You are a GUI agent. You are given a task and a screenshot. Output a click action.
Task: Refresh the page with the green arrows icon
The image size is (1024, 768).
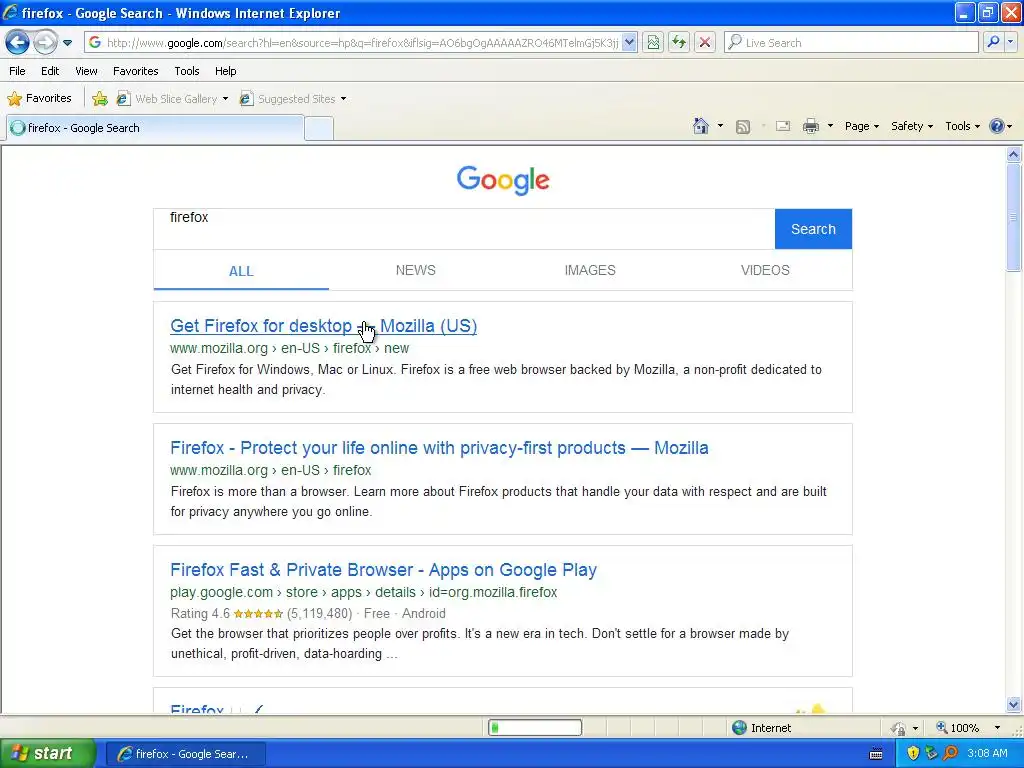(x=679, y=43)
